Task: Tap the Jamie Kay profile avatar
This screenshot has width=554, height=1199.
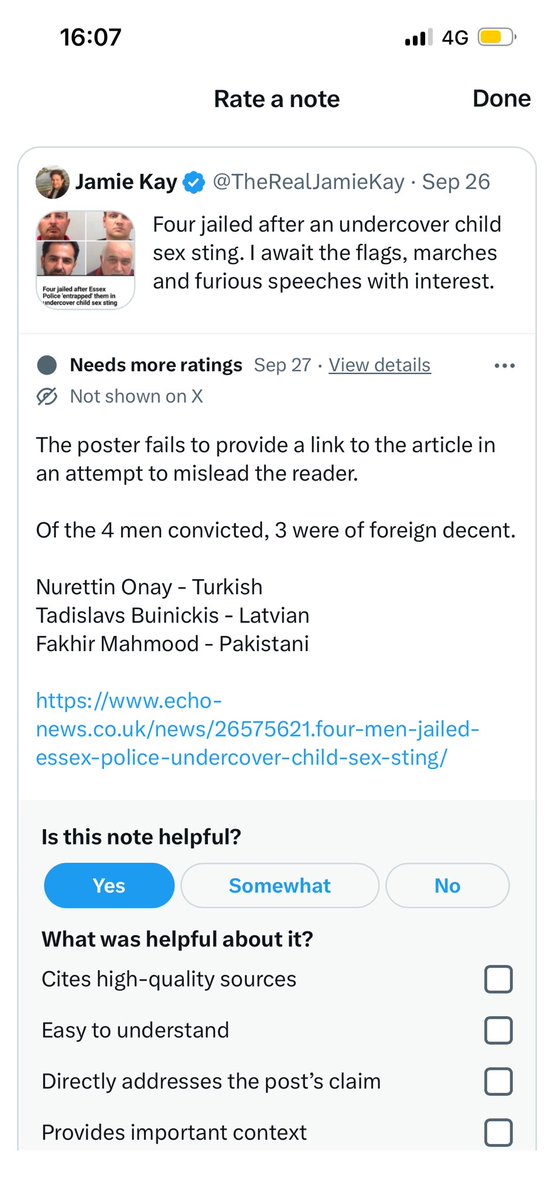Action: pyautogui.click(x=52, y=182)
